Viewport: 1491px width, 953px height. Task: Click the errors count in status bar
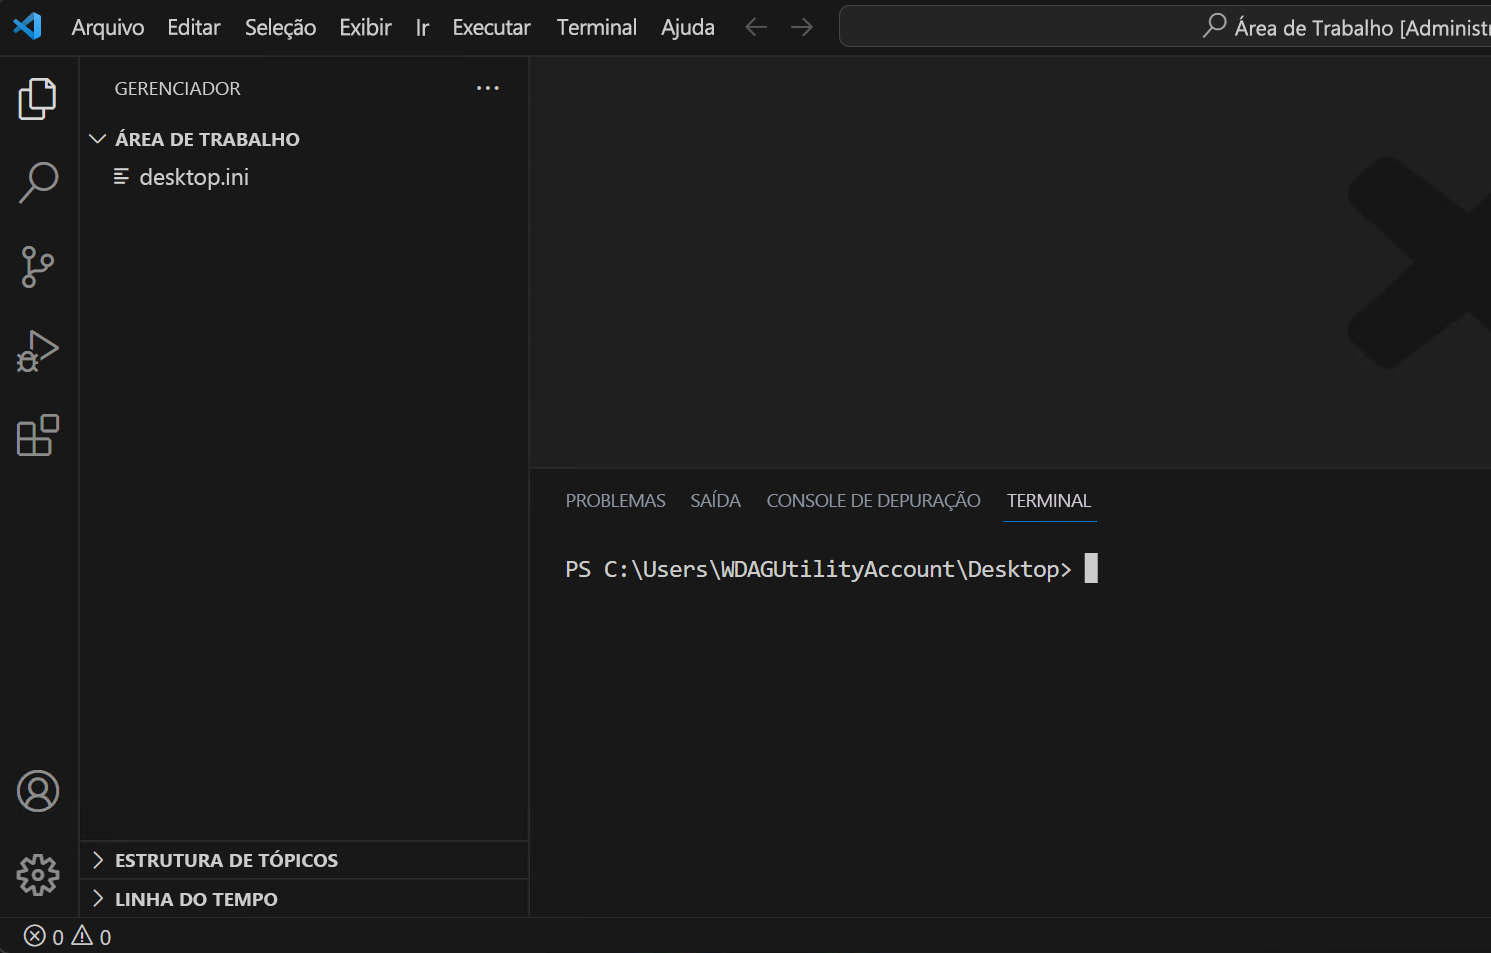44,936
